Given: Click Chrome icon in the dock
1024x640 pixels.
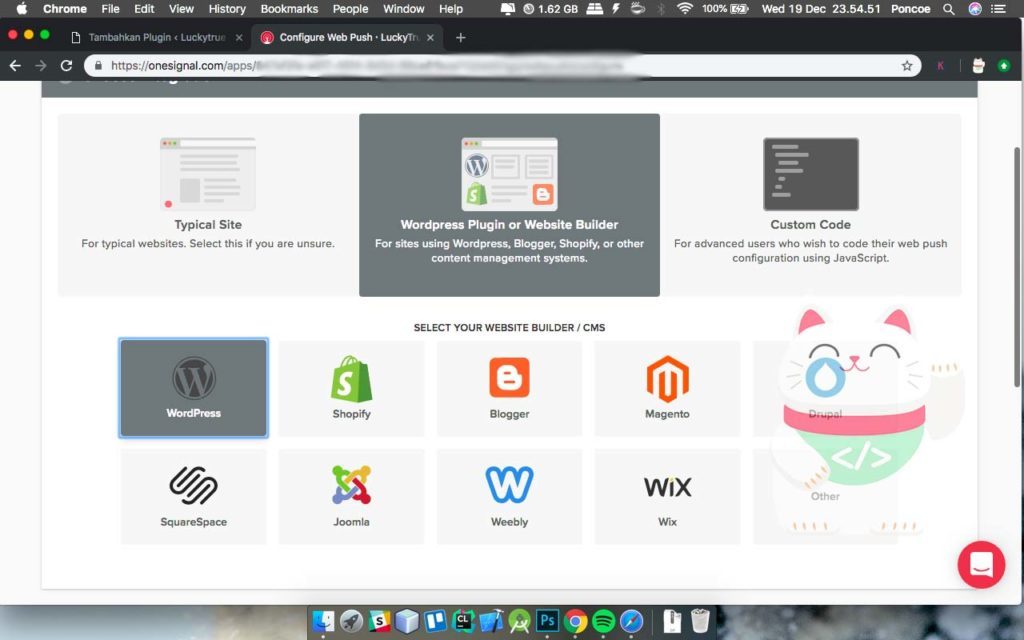Looking at the screenshot, I should click(x=575, y=621).
